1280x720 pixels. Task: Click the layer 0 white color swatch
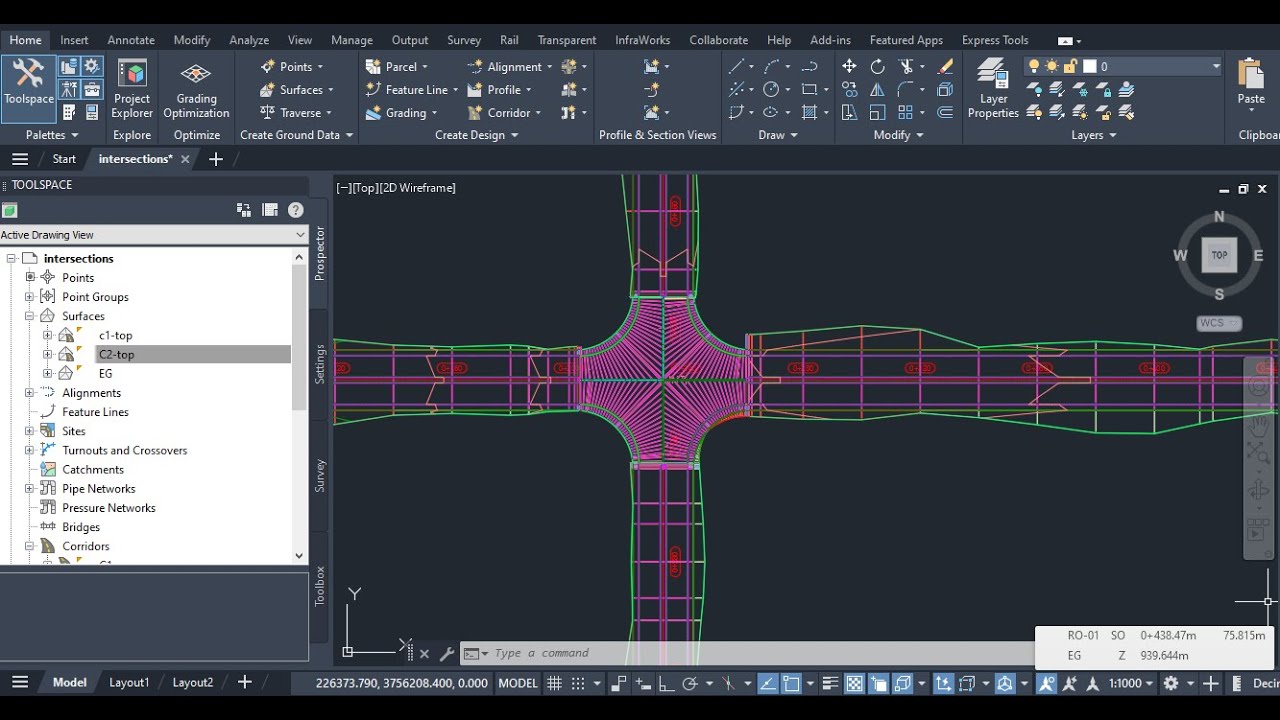[1090, 66]
